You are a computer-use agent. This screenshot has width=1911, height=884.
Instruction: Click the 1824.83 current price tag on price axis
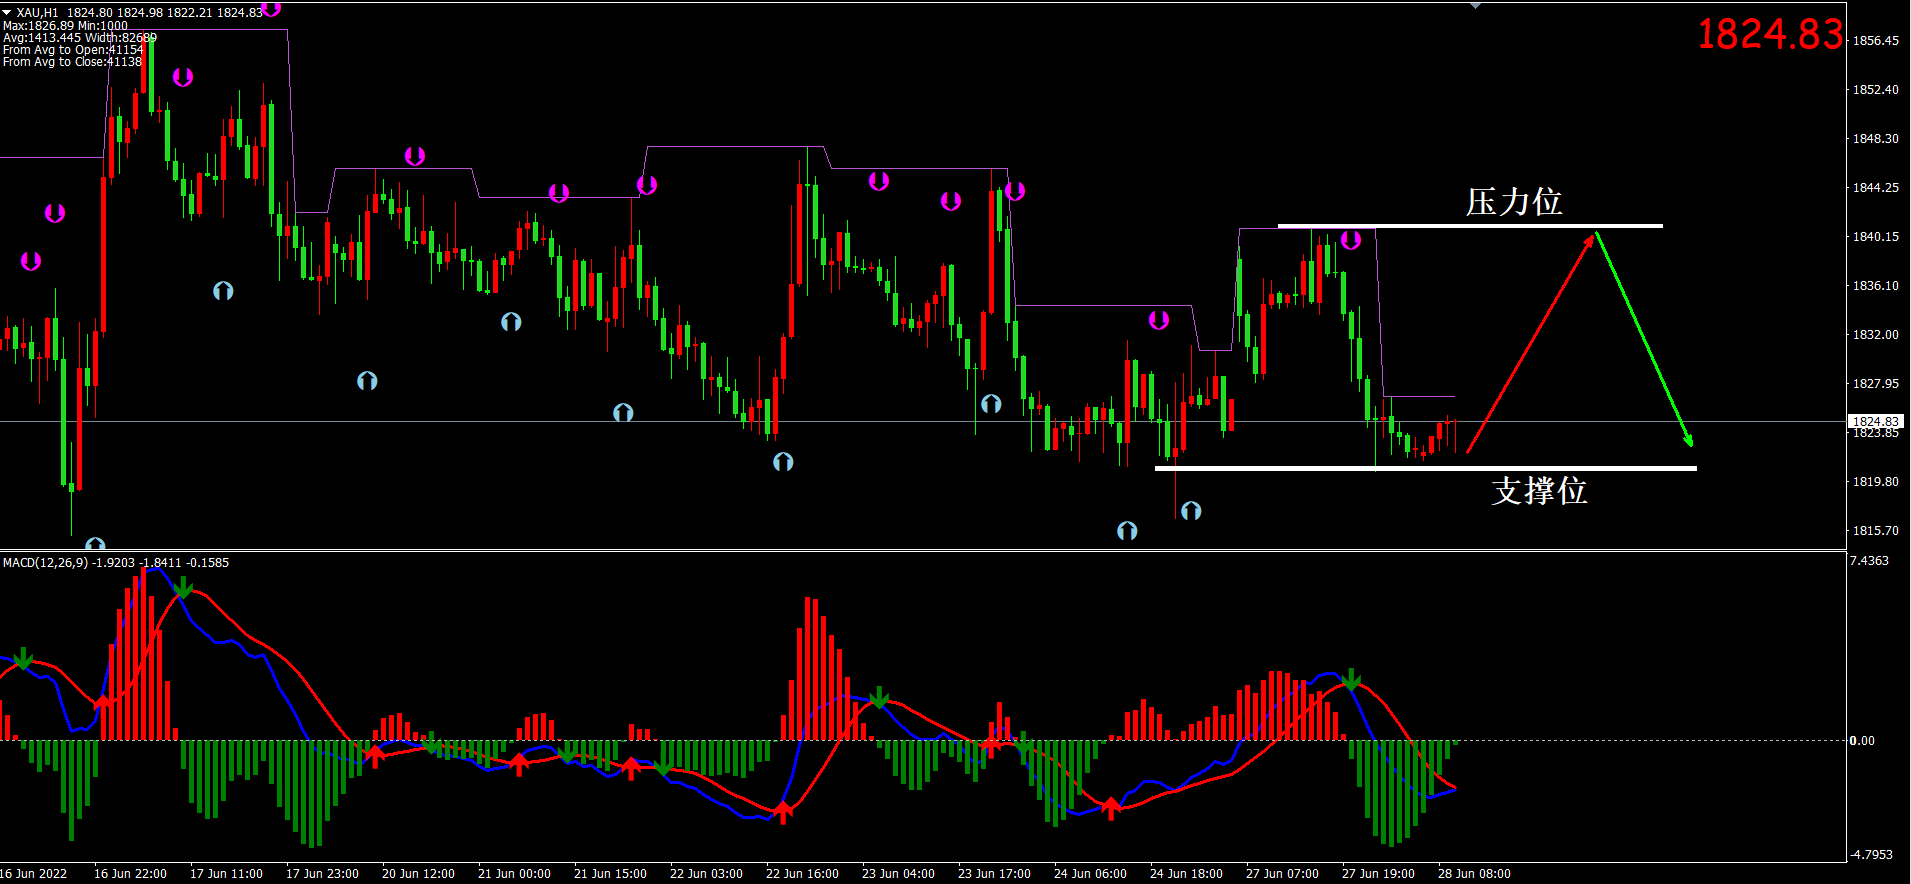(x=1874, y=422)
